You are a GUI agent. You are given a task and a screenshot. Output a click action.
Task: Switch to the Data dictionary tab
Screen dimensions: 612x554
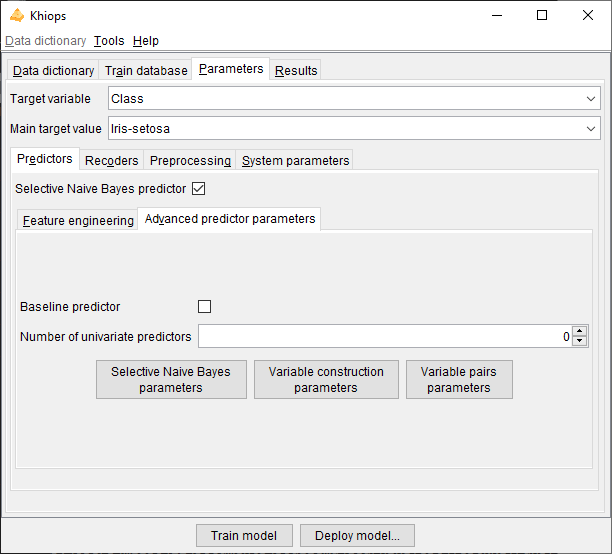coord(53,71)
